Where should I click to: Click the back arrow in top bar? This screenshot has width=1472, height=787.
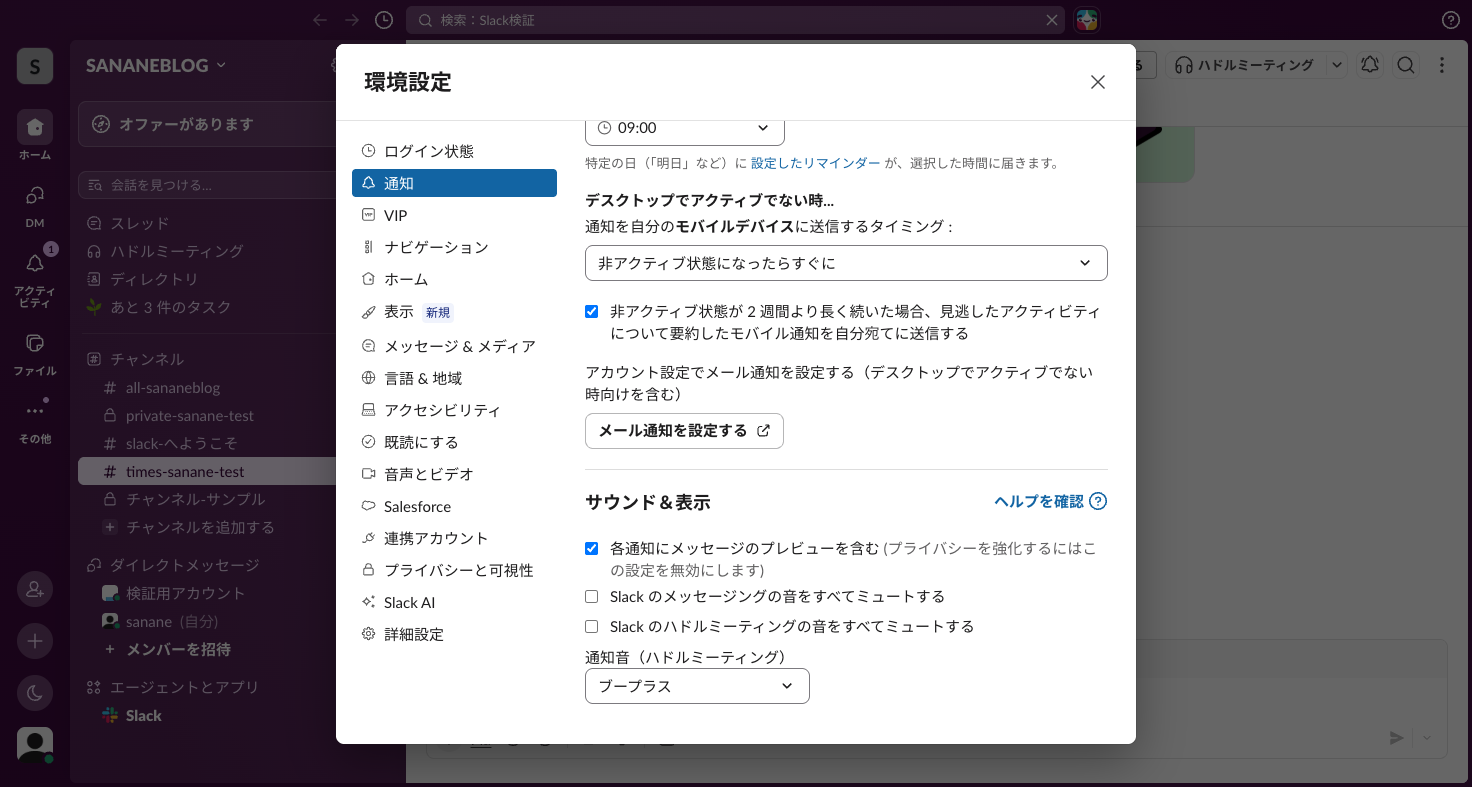coord(320,20)
